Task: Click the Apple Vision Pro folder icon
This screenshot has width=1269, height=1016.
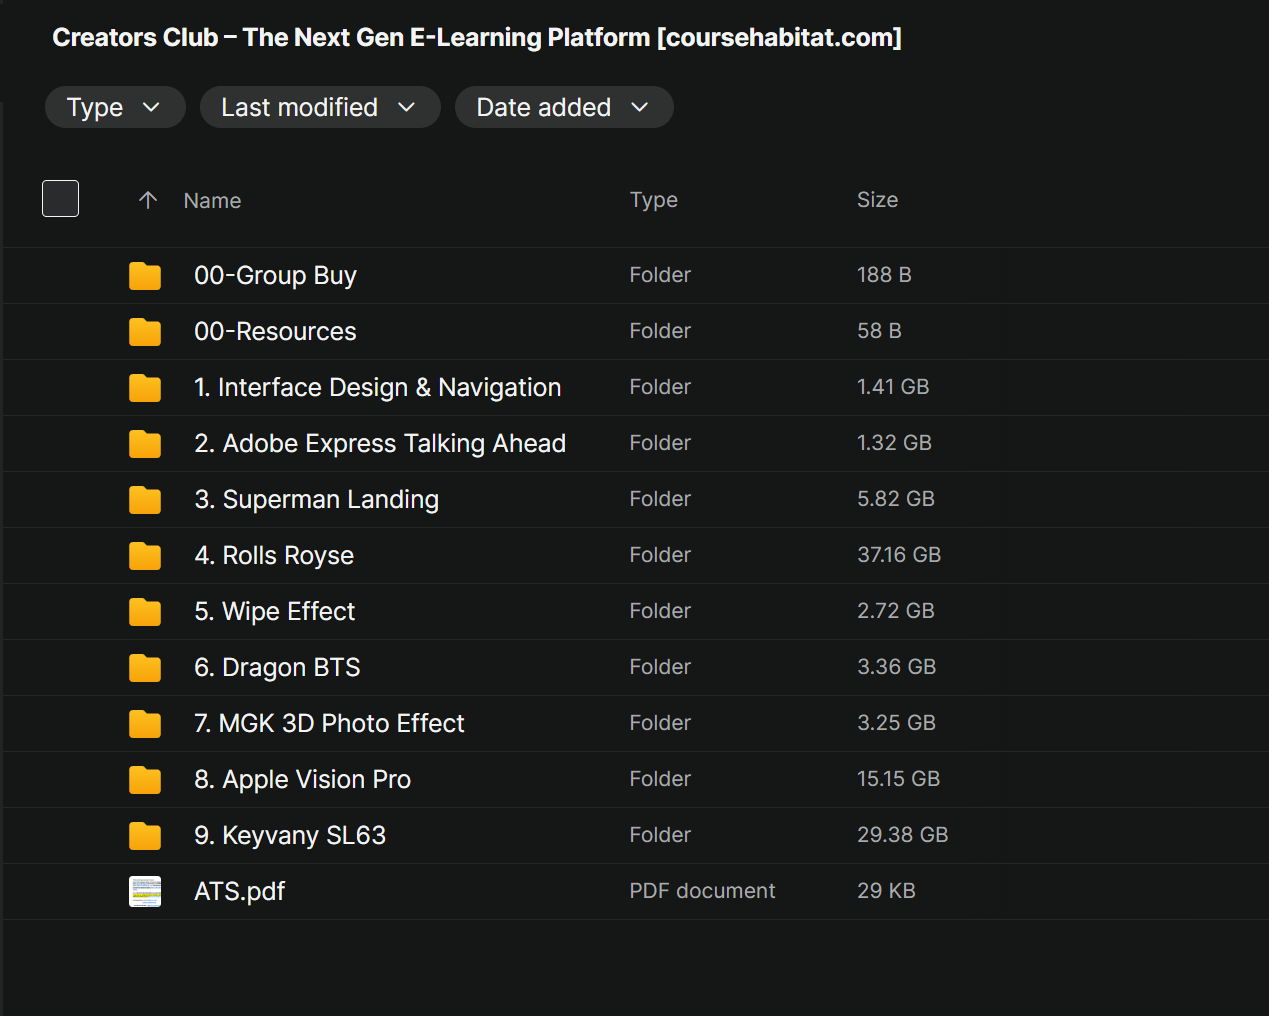Action: coord(145,780)
